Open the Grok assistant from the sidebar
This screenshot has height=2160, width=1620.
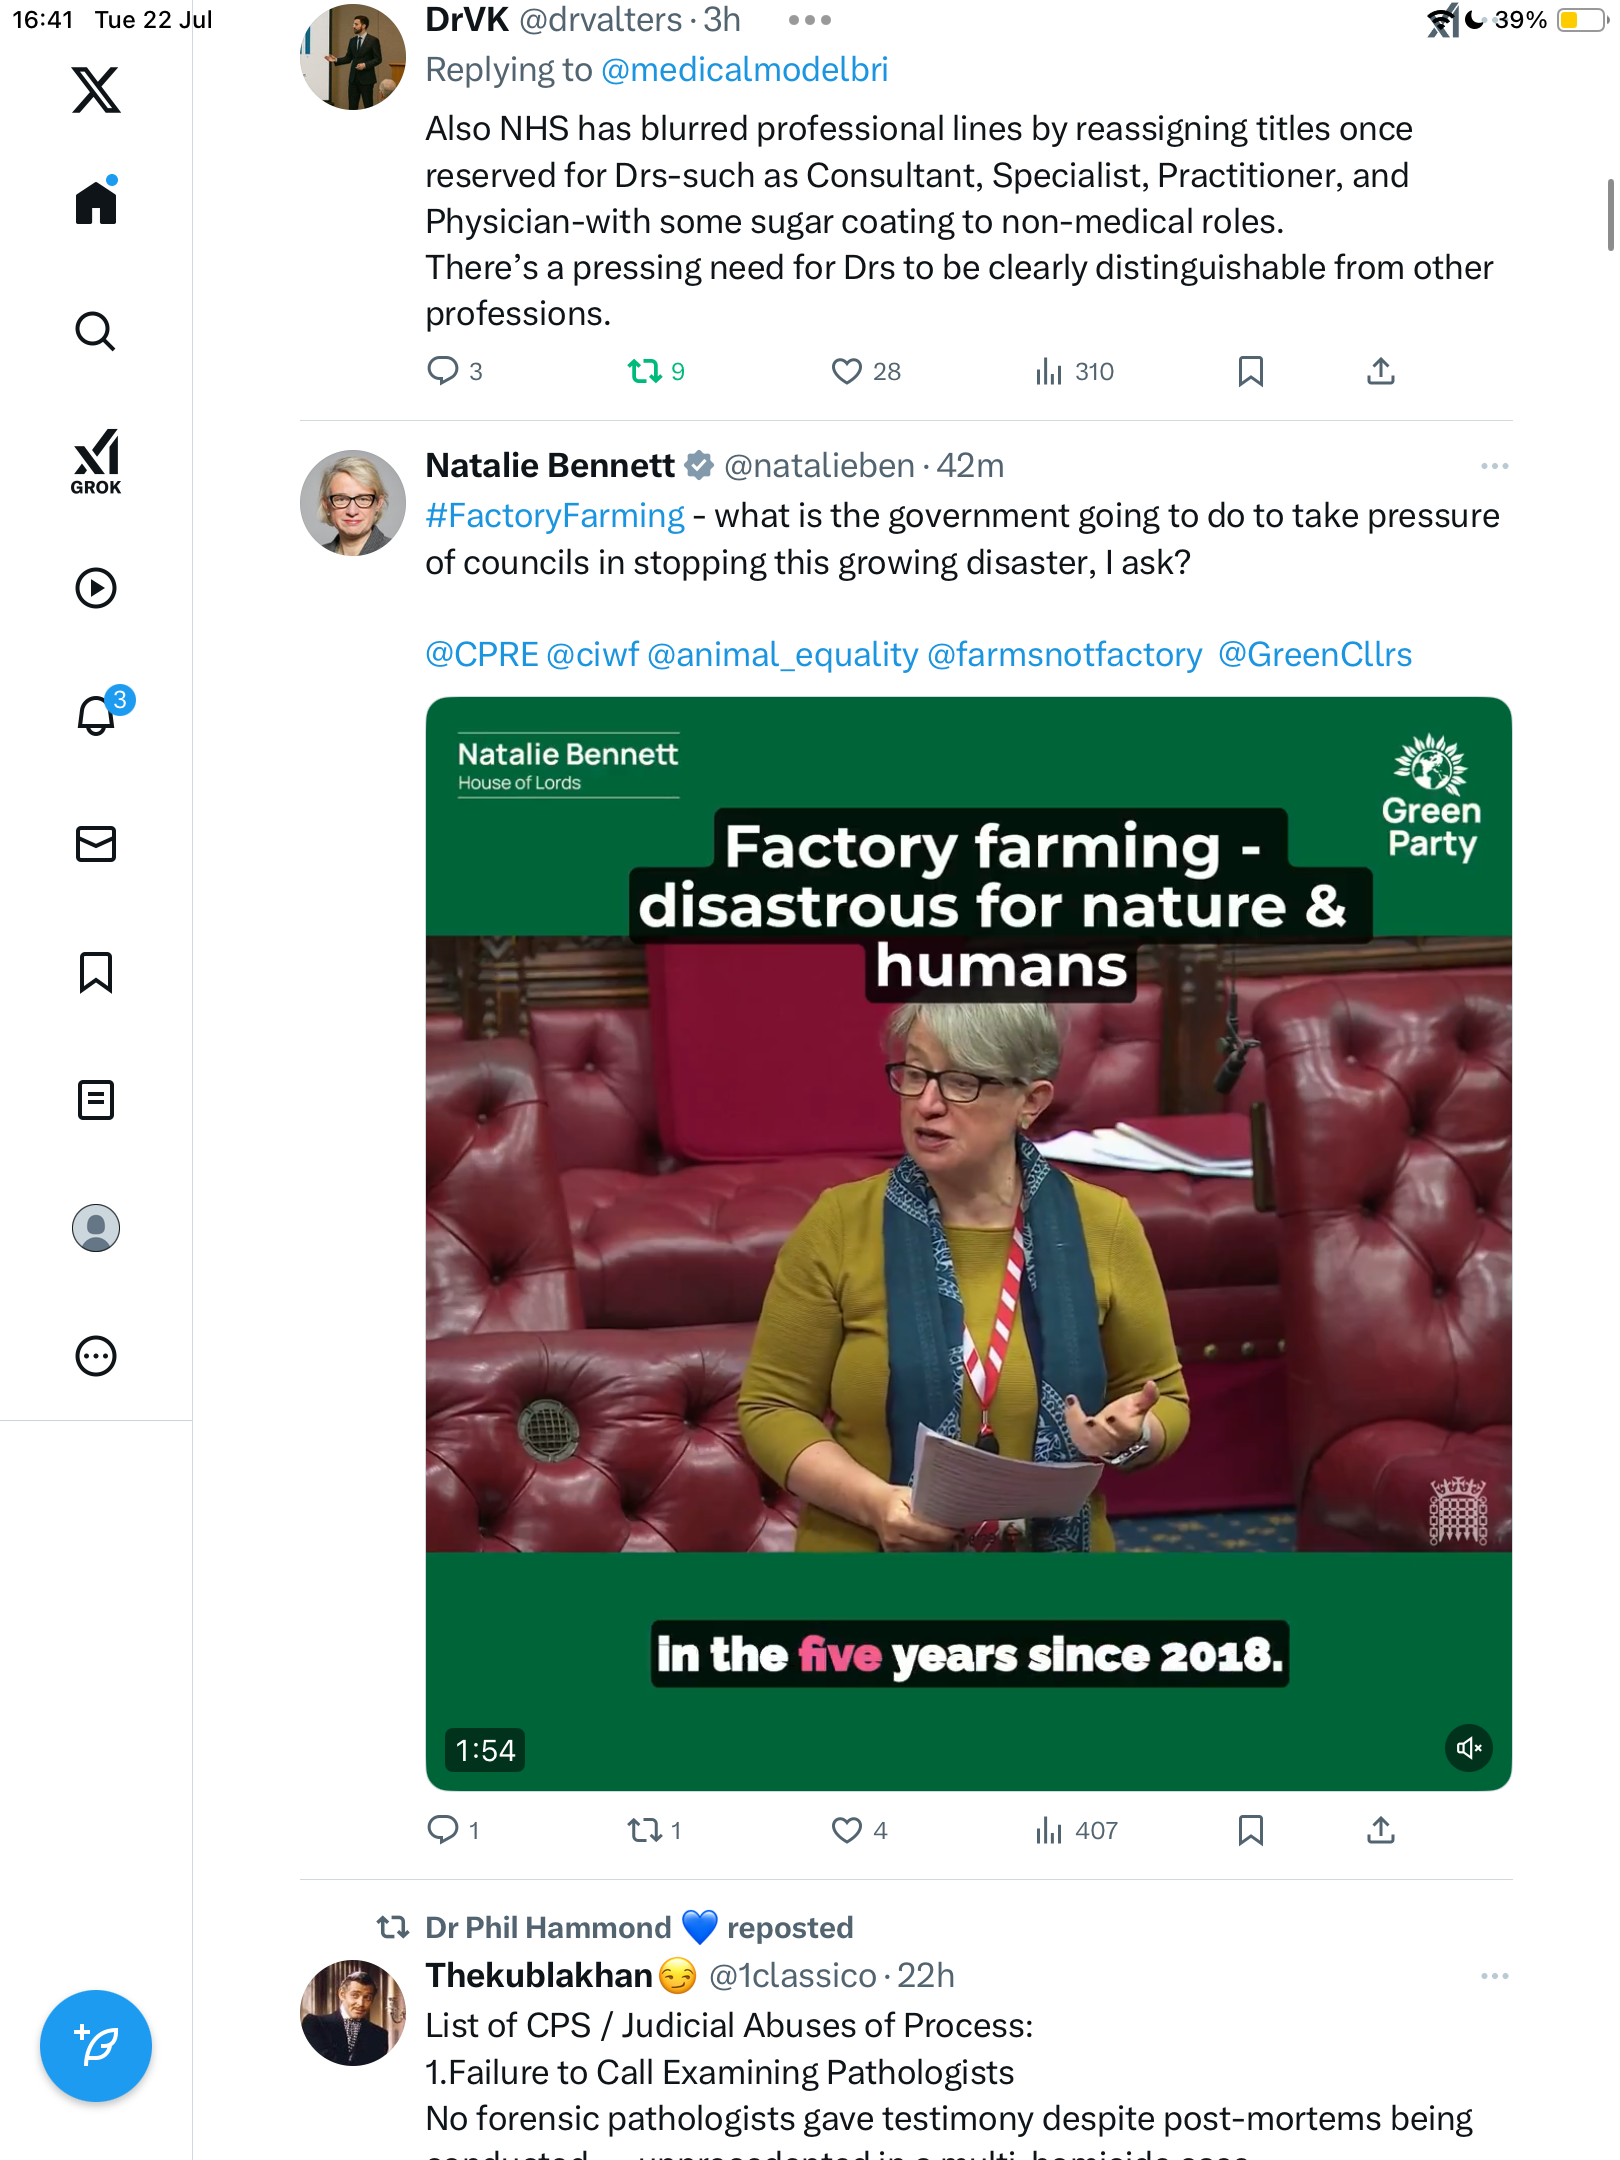96,461
